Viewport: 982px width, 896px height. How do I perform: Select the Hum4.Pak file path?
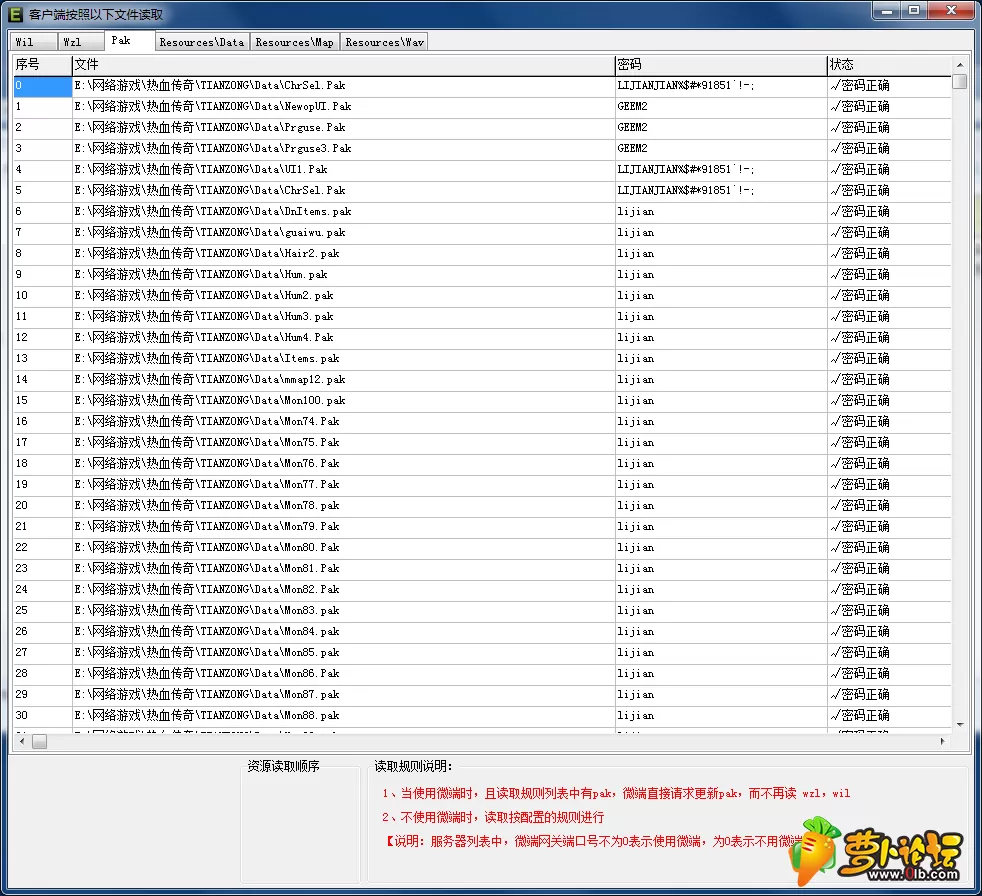tap(204, 337)
